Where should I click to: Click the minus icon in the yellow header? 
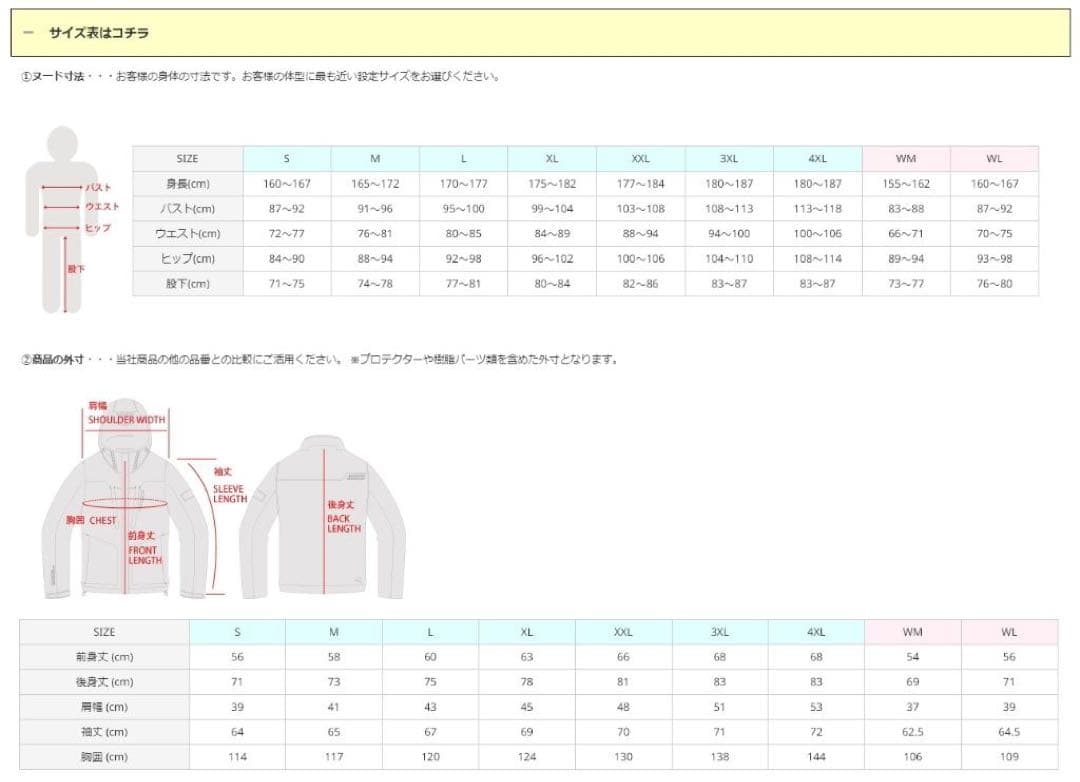pos(28,33)
